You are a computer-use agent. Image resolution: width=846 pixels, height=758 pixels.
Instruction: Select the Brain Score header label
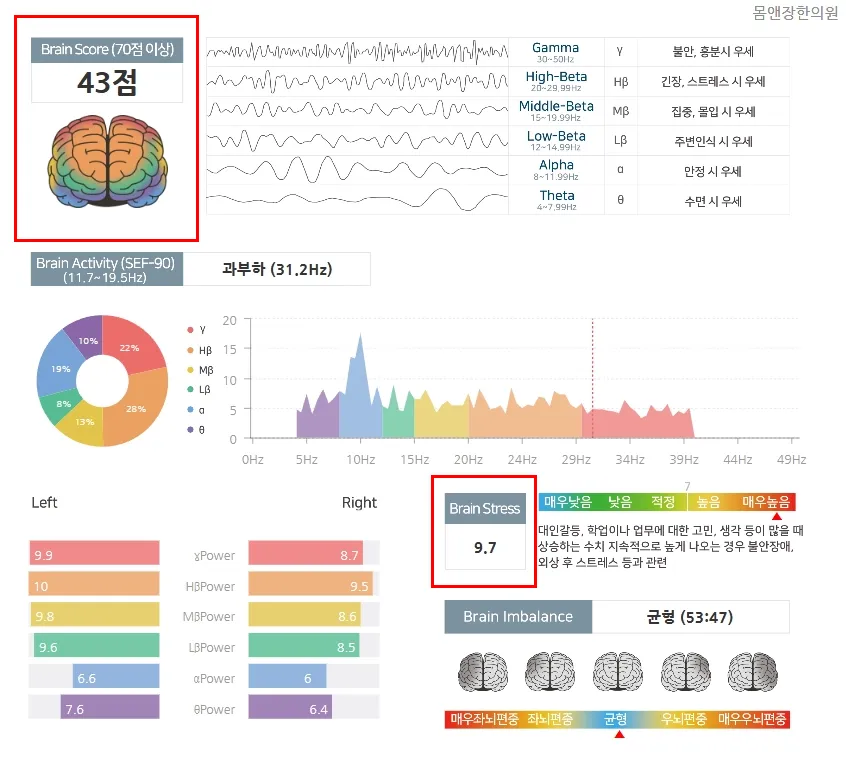(107, 50)
